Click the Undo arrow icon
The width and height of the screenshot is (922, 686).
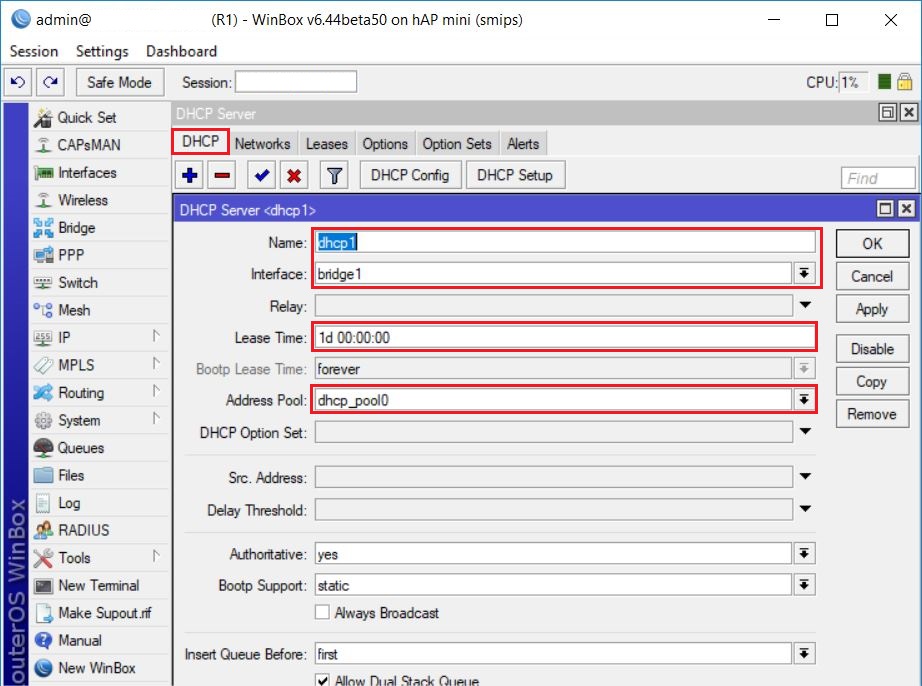click(18, 82)
